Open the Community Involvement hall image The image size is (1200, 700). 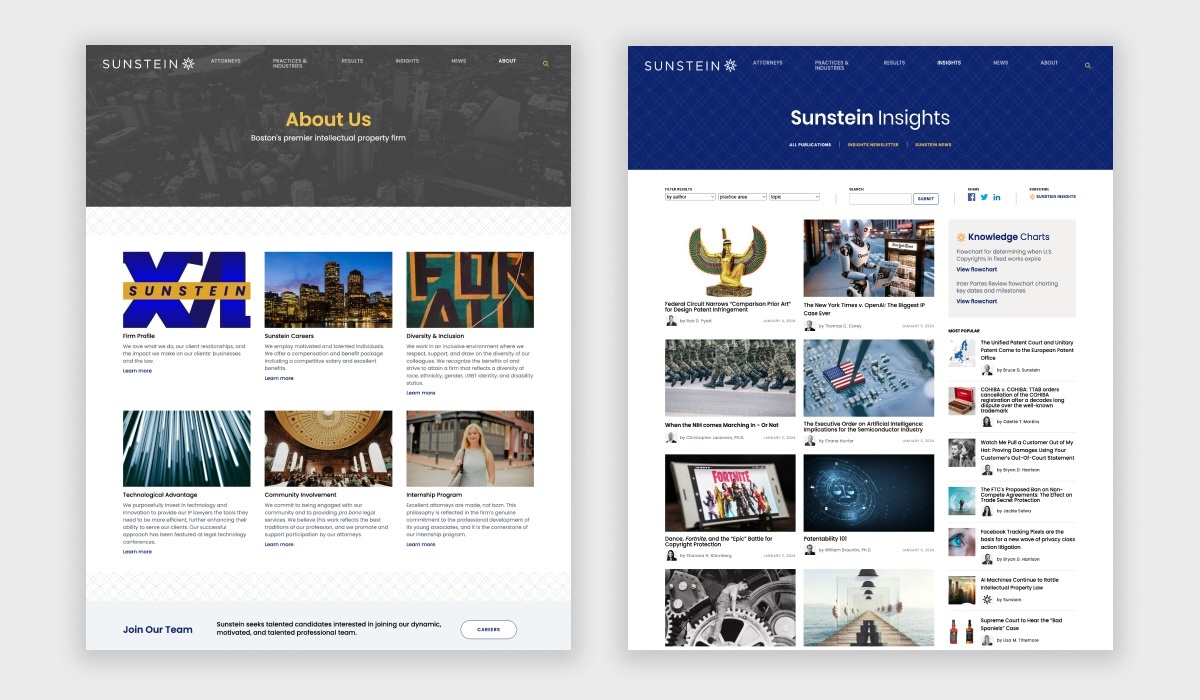click(x=328, y=449)
